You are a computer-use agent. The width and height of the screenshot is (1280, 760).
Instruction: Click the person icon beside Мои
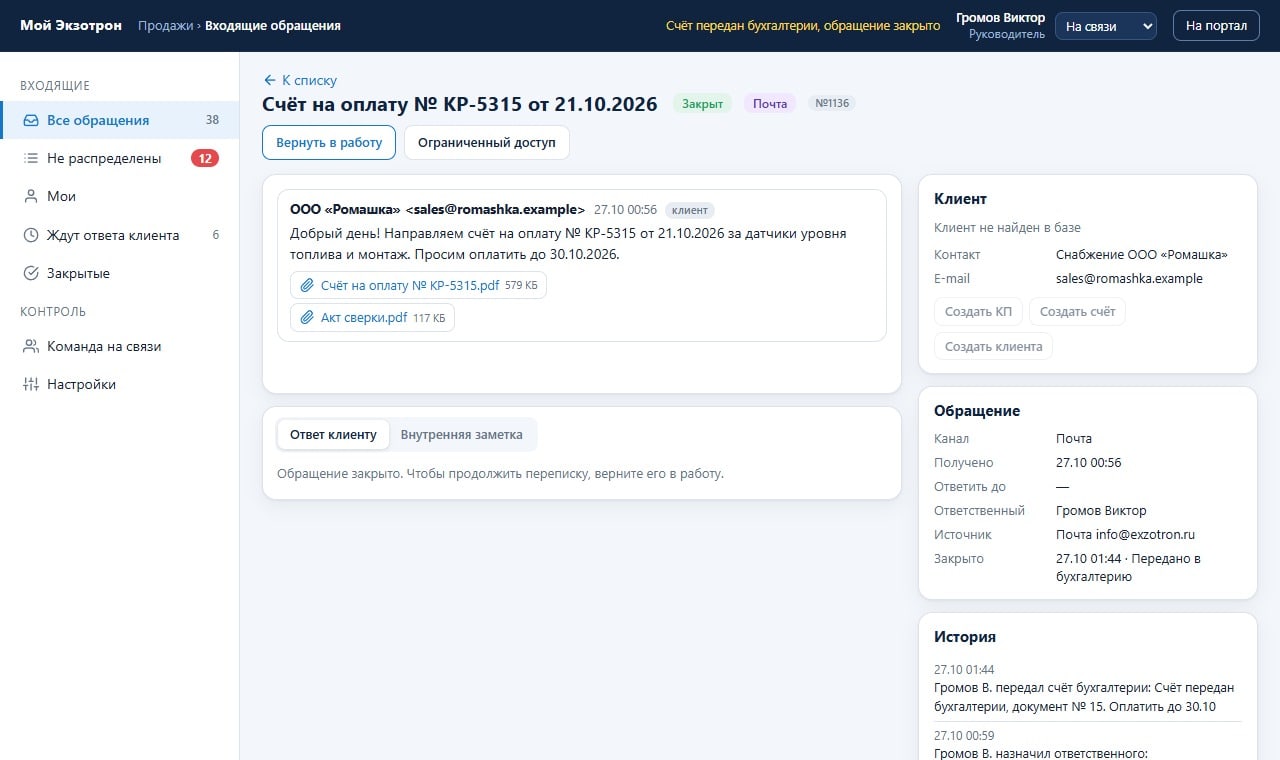pos(31,196)
